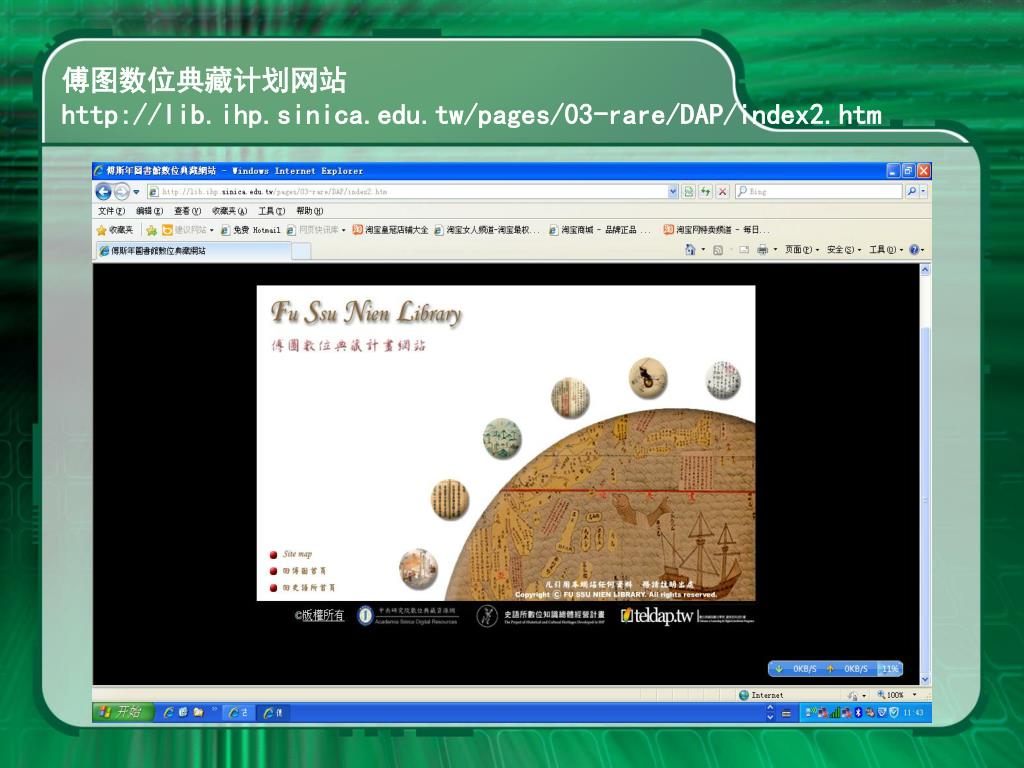Click the Read mail icon
This screenshot has height=768, width=1024.
pyautogui.click(x=744, y=249)
